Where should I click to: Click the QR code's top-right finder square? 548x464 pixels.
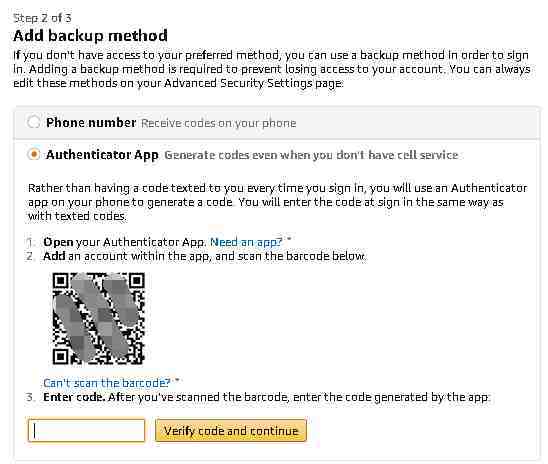tap(137, 281)
